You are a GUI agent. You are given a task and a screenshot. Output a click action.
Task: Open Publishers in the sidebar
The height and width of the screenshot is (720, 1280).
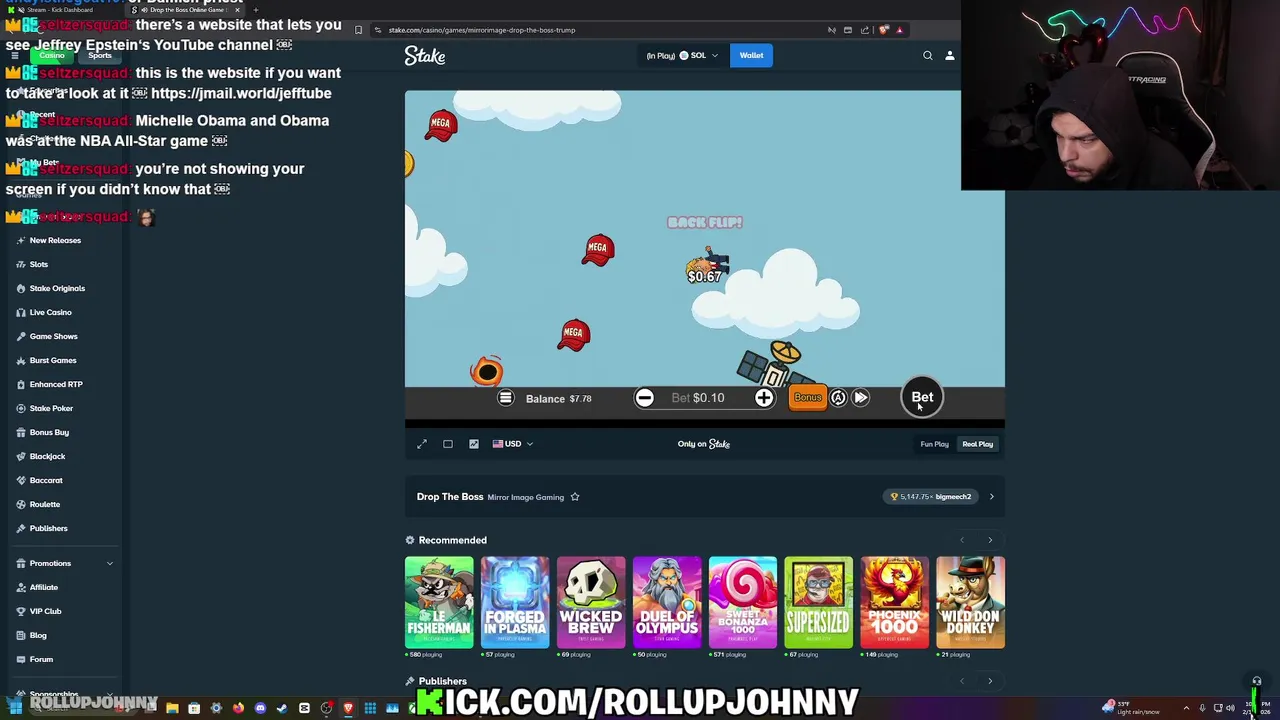63,528
